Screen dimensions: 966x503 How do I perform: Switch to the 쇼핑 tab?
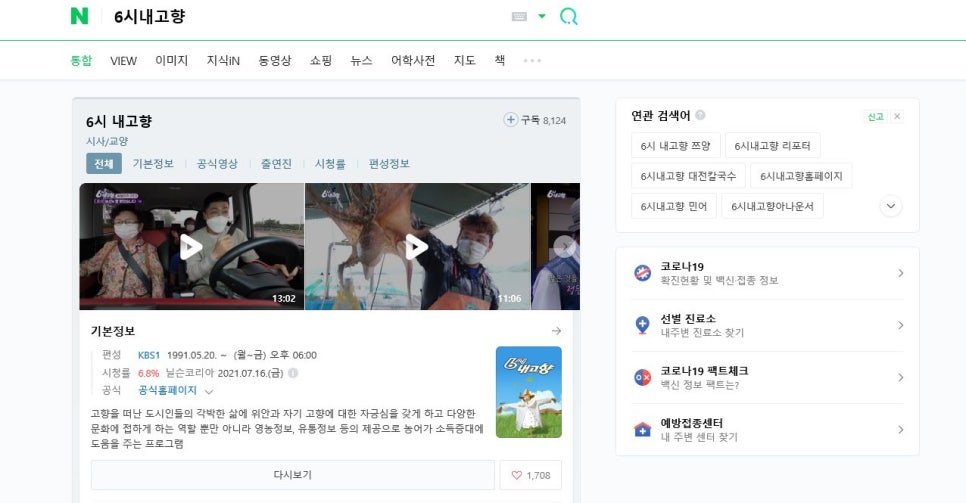(x=320, y=60)
